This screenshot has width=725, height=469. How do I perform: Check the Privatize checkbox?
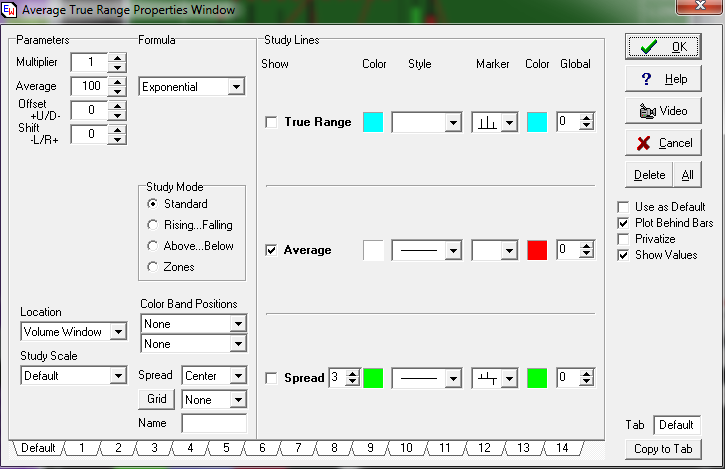pos(623,239)
